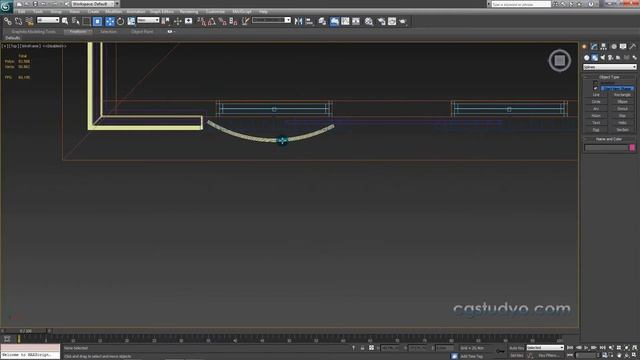This screenshot has width=640, height=360.
Task: Switch to Motion command panel tab
Action: [x=613, y=47]
